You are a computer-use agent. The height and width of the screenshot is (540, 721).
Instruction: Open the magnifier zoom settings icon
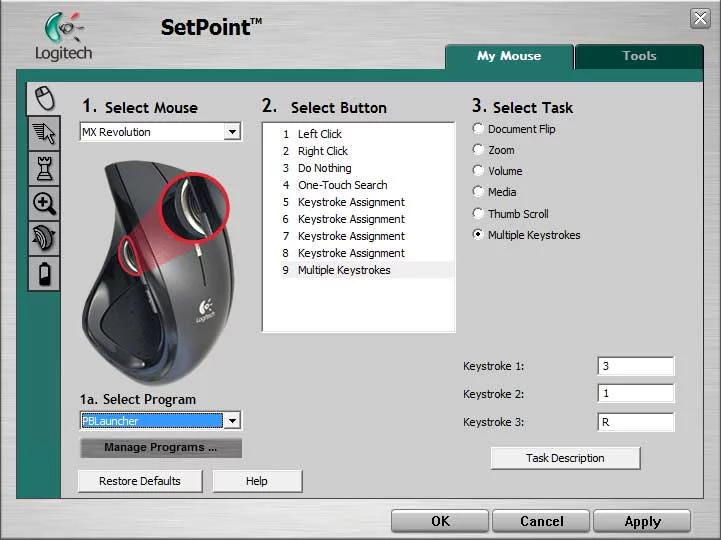point(44,203)
